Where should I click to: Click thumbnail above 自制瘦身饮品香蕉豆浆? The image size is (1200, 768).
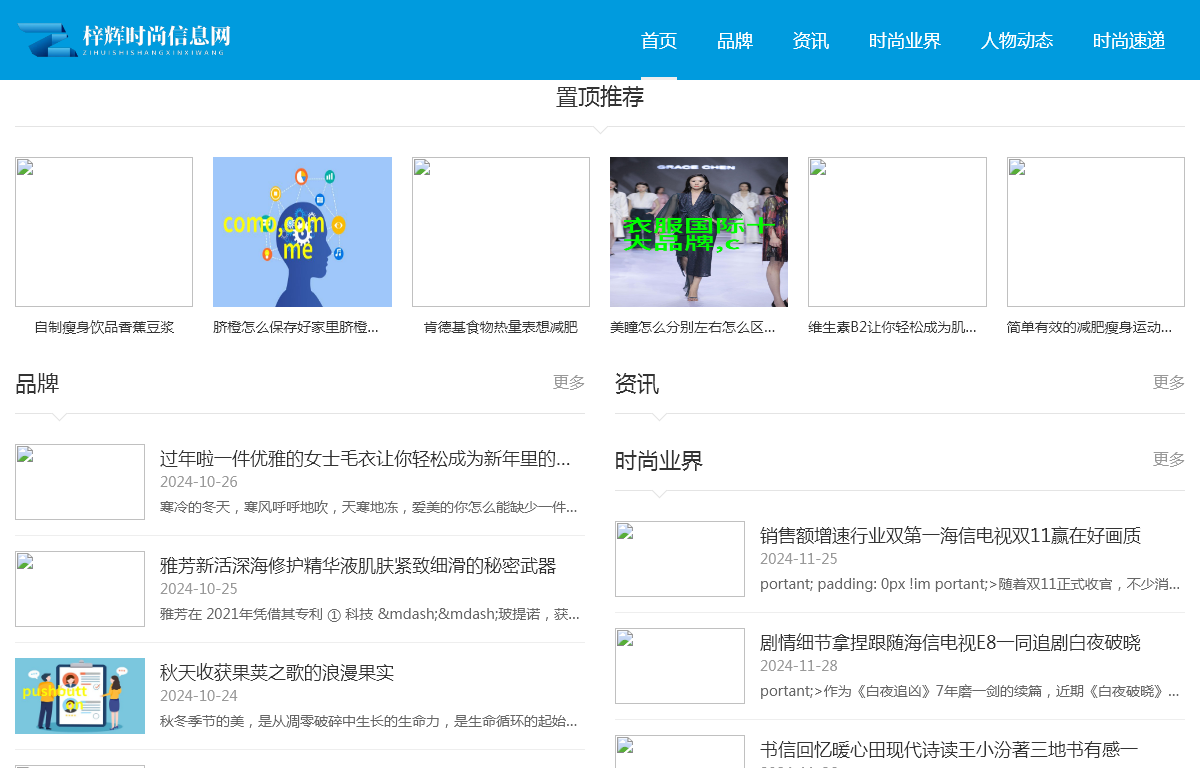point(104,232)
